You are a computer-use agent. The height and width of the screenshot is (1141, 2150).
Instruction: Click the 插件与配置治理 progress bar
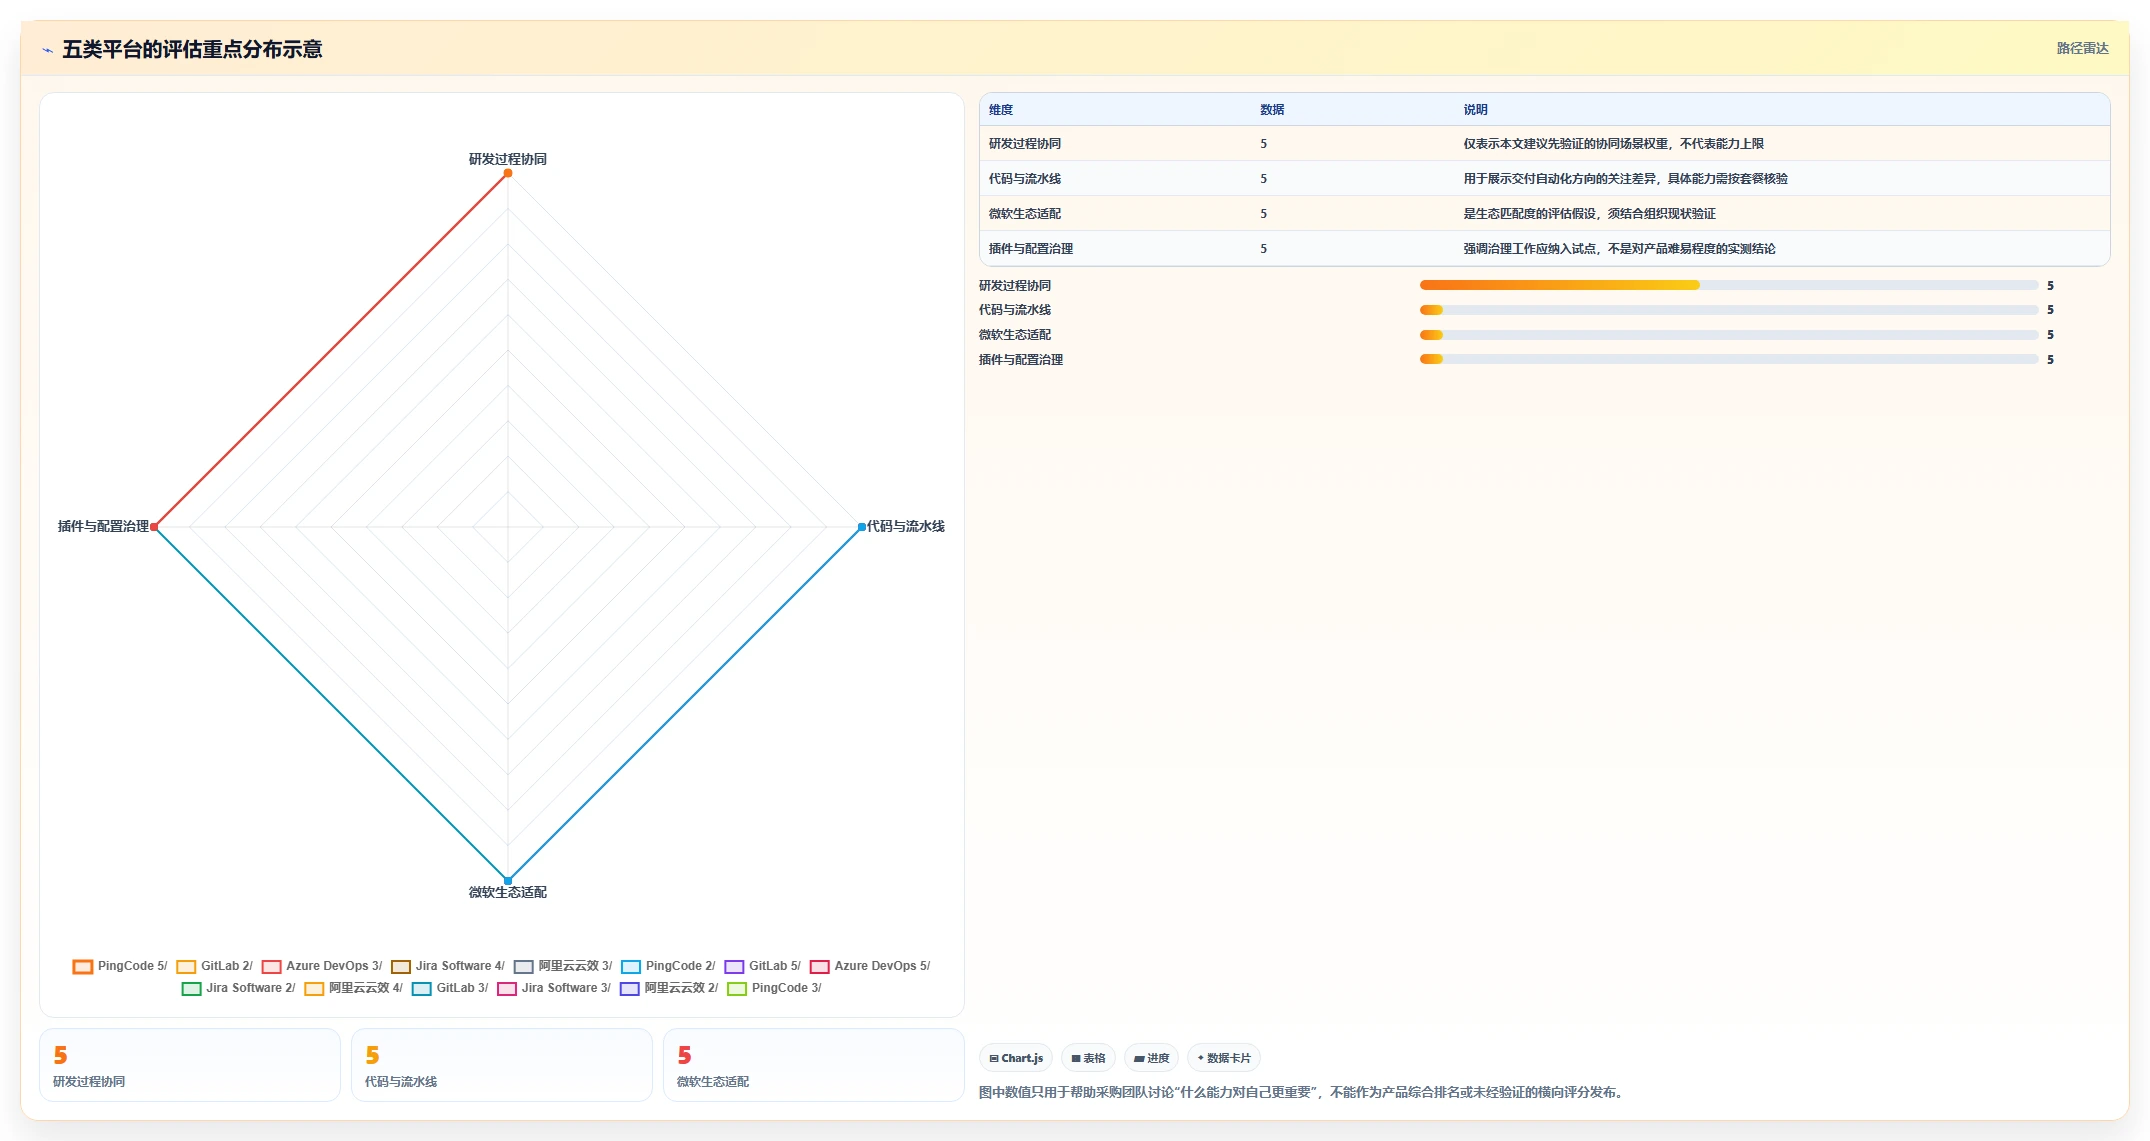tap(1729, 359)
